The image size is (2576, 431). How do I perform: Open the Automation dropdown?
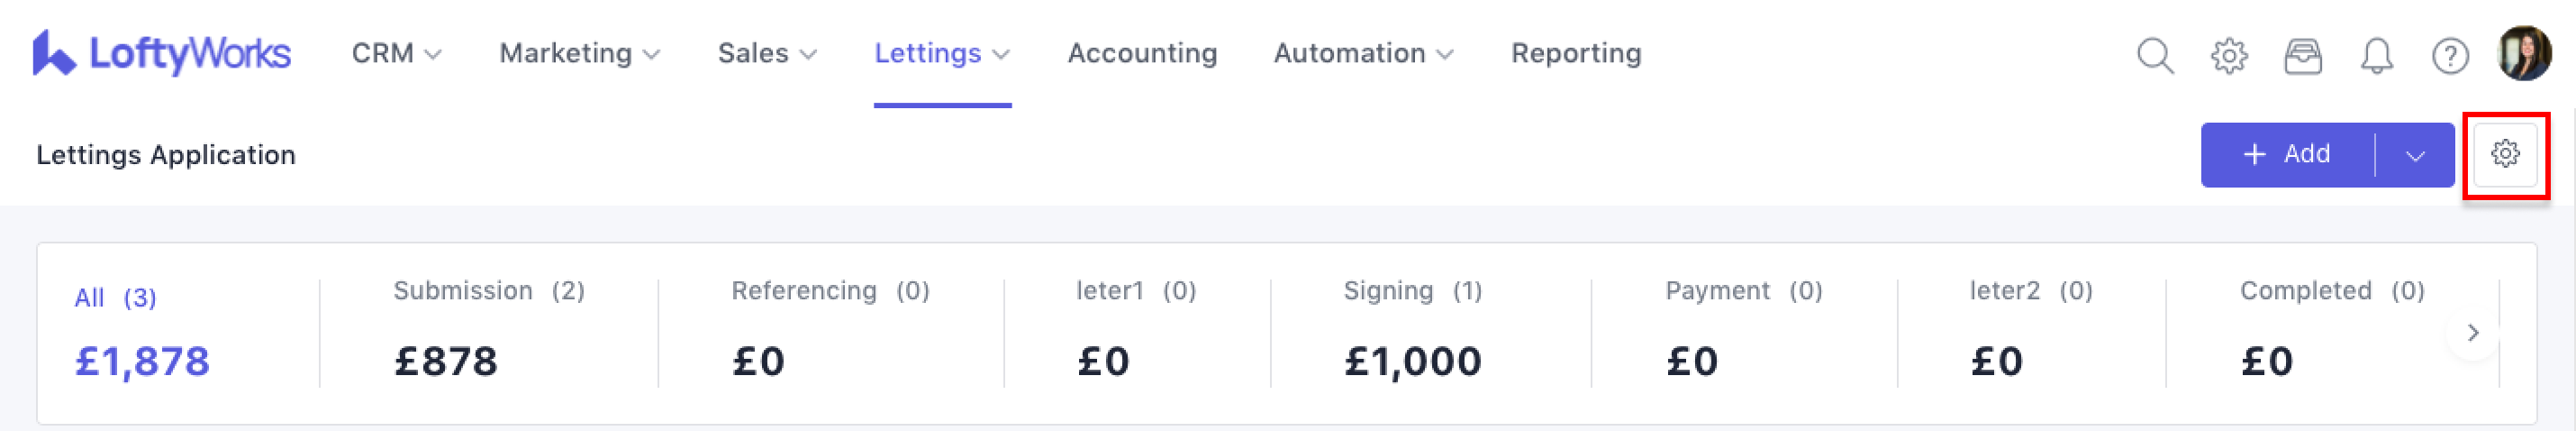pyautogui.click(x=1362, y=53)
